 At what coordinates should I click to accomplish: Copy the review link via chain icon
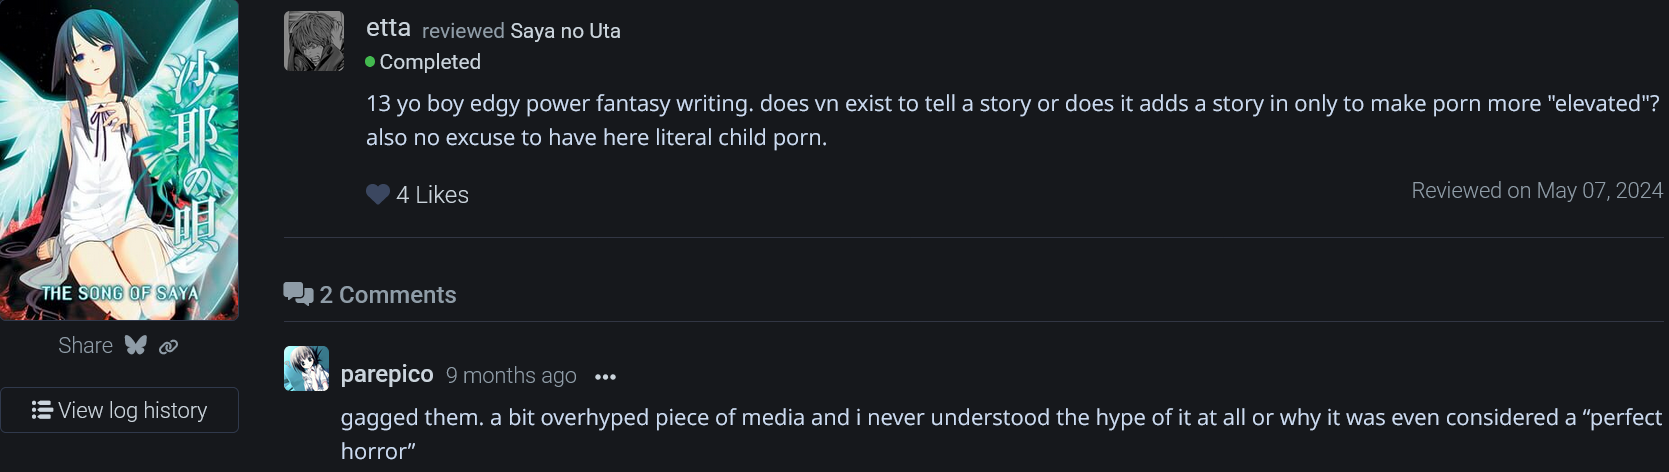168,347
